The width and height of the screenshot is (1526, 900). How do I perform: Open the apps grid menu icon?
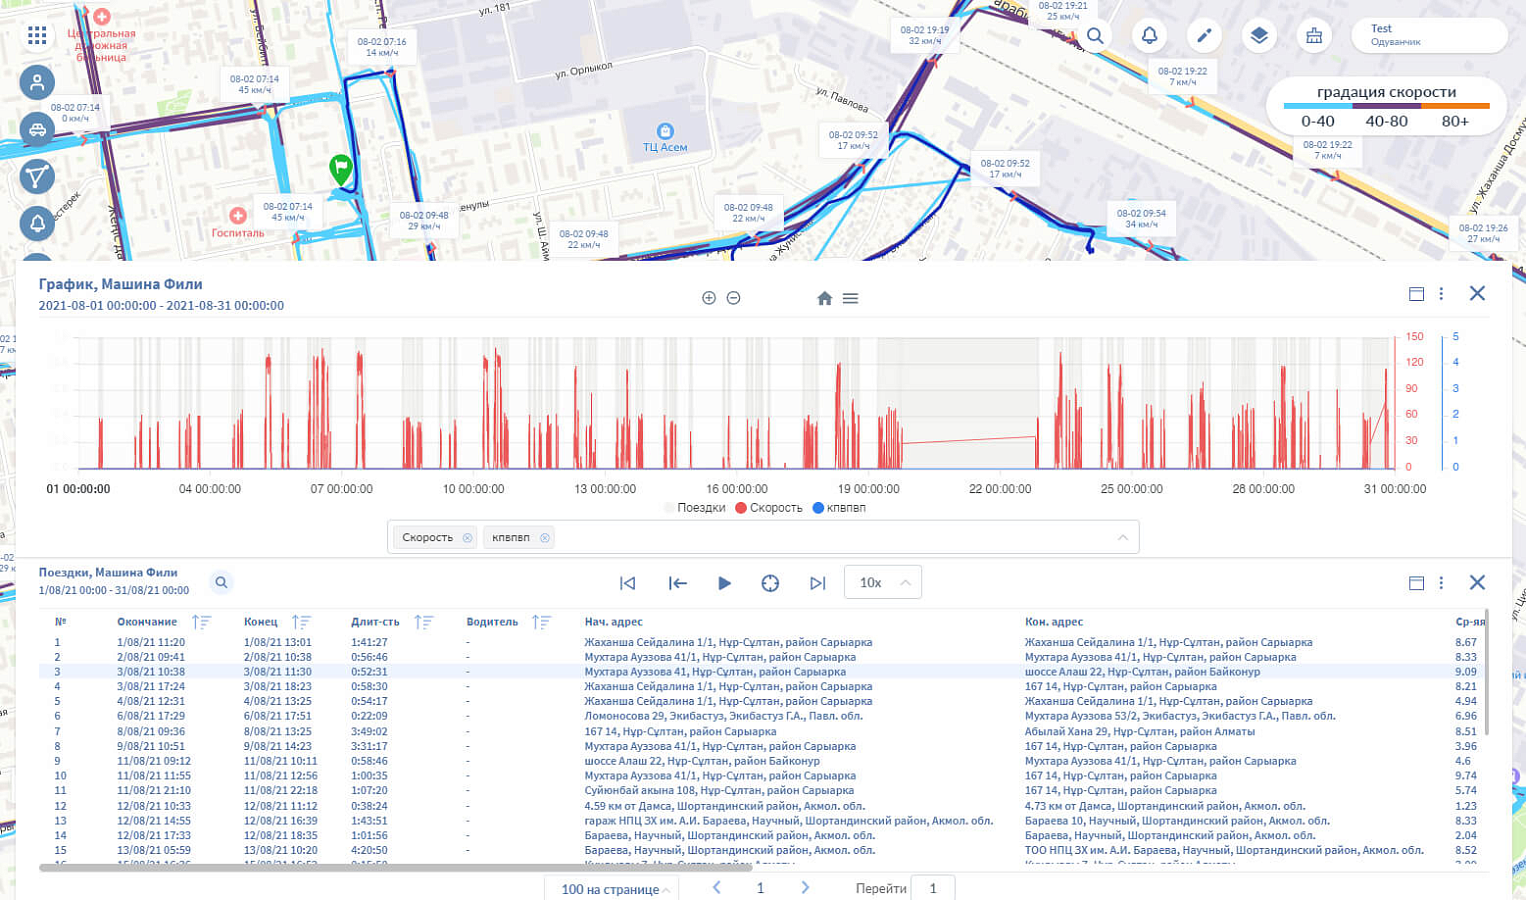[37, 36]
